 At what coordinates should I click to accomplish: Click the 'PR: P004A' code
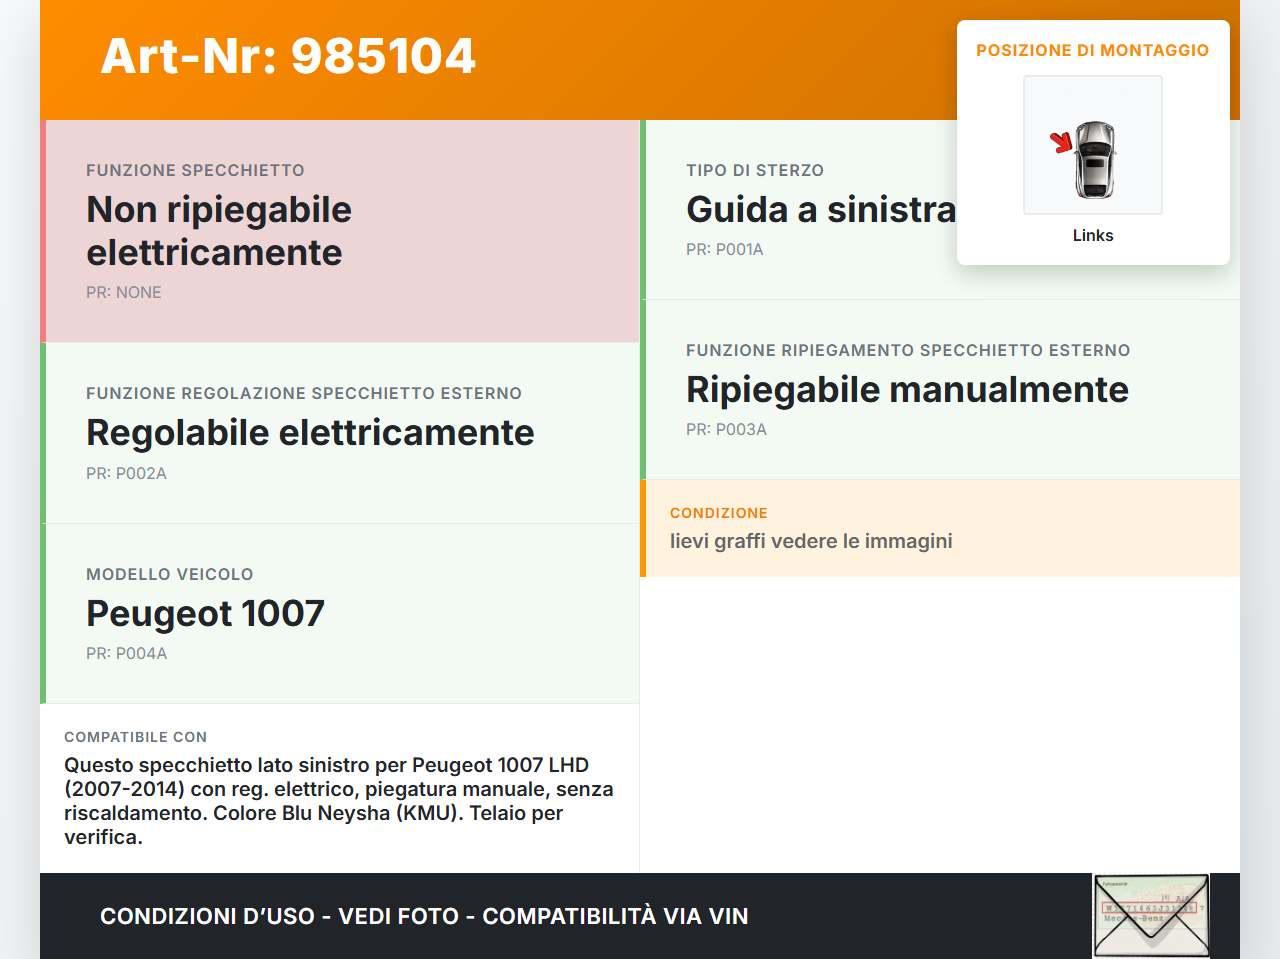[126, 653]
